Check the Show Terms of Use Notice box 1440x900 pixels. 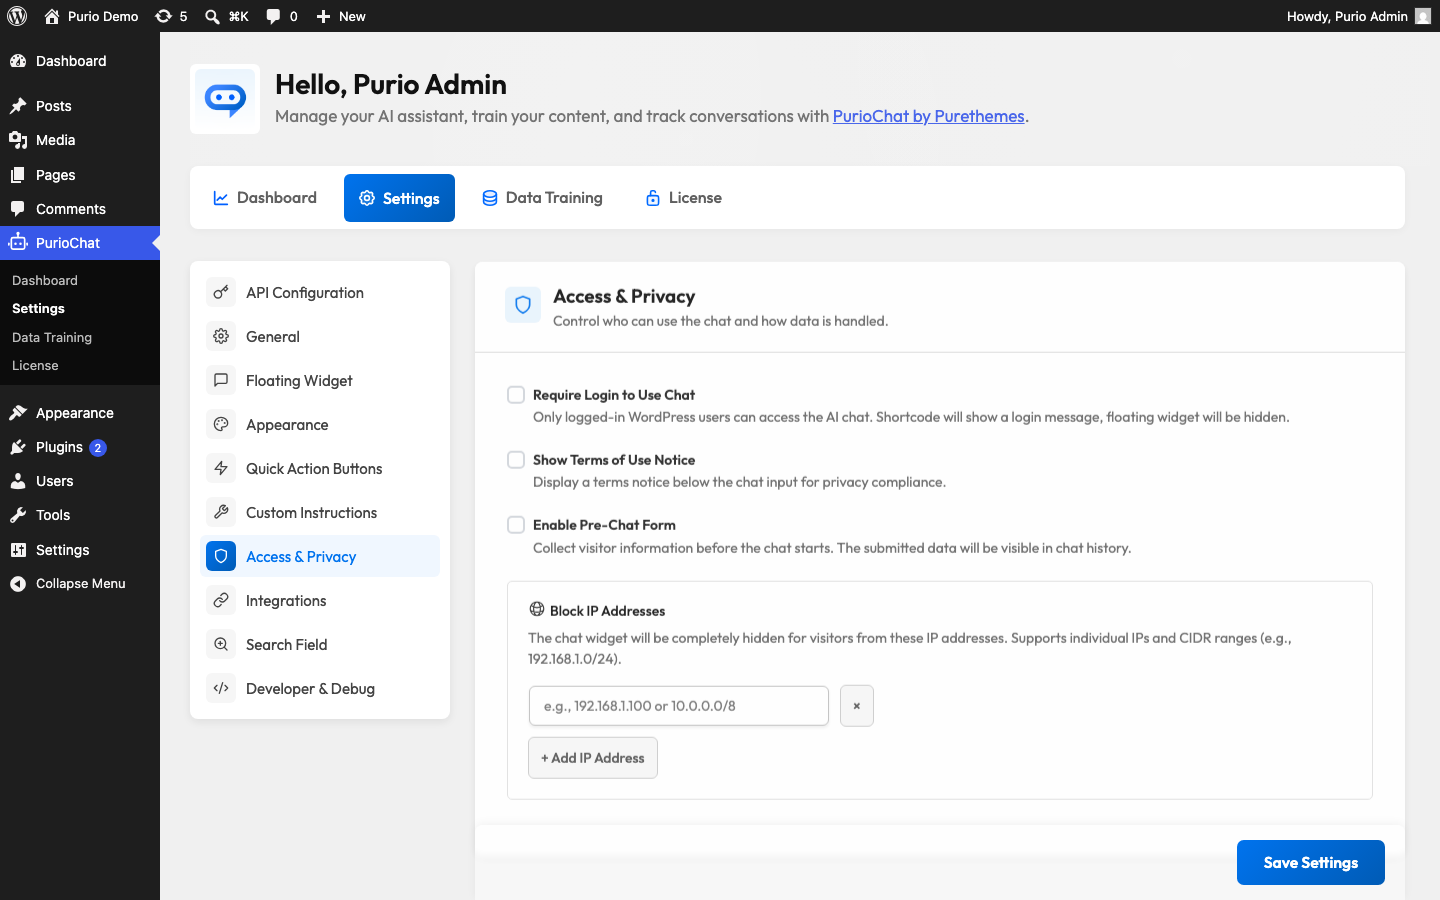click(516, 460)
